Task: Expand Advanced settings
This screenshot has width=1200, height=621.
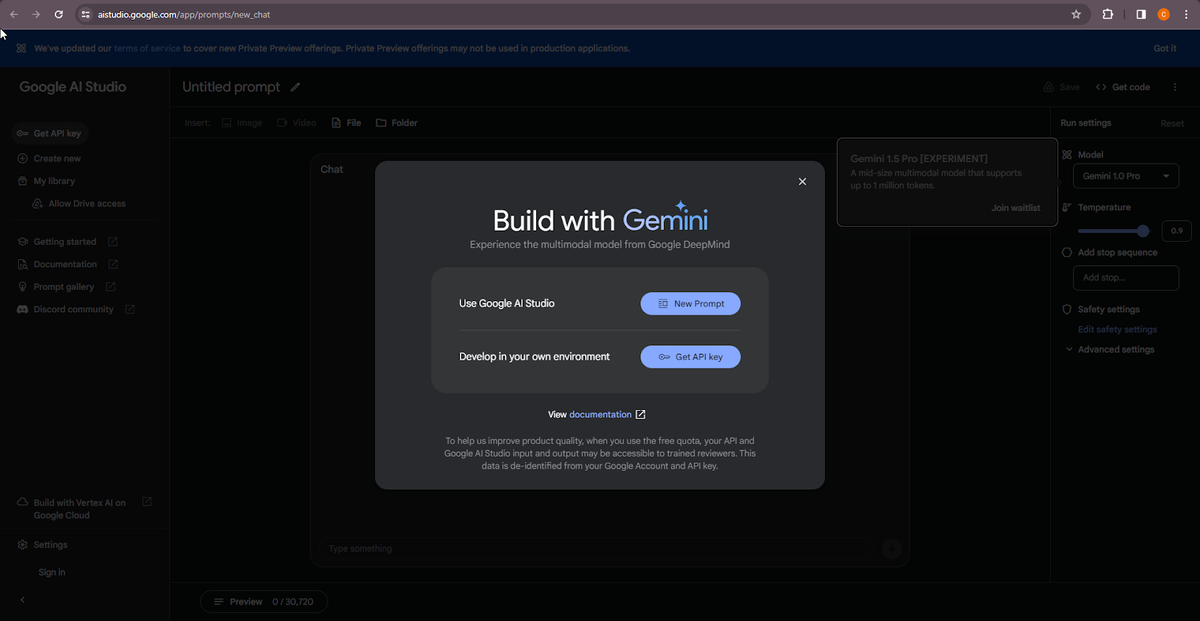Action: (1110, 350)
